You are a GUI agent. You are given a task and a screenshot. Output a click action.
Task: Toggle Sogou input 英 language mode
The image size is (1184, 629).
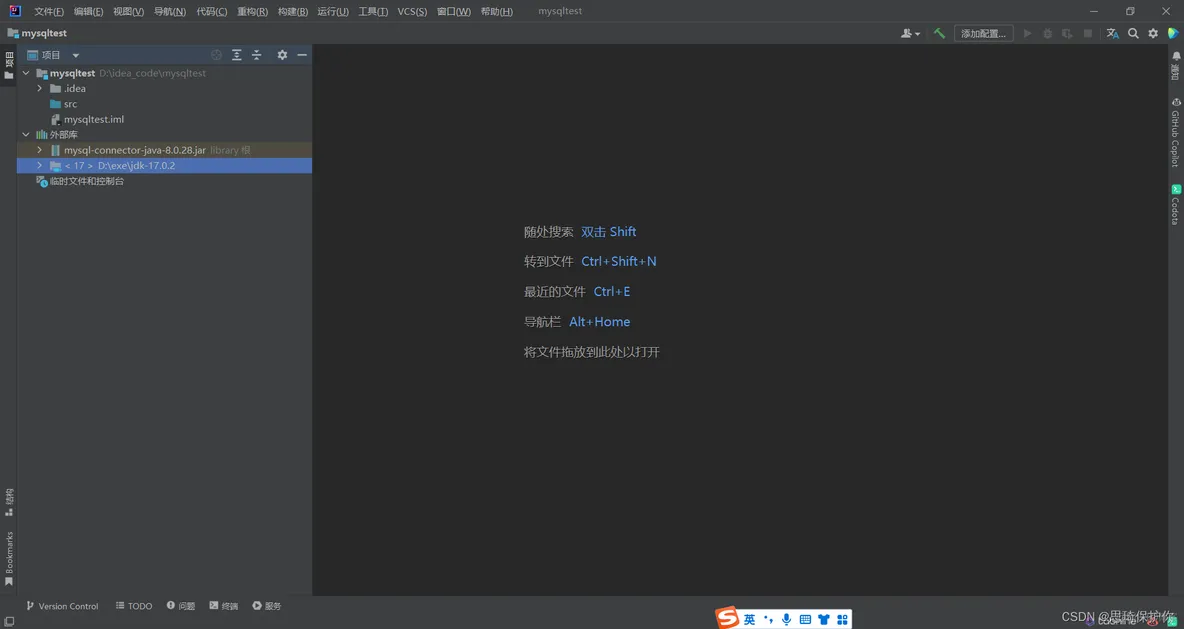[x=750, y=619]
